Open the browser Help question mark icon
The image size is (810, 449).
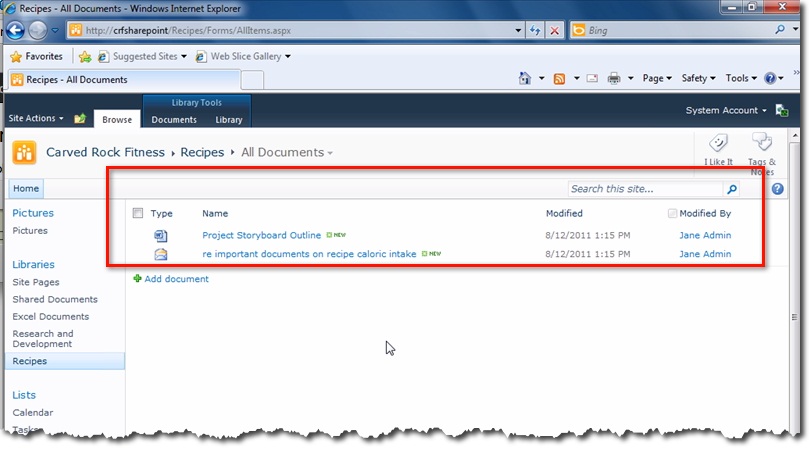[x=770, y=79]
